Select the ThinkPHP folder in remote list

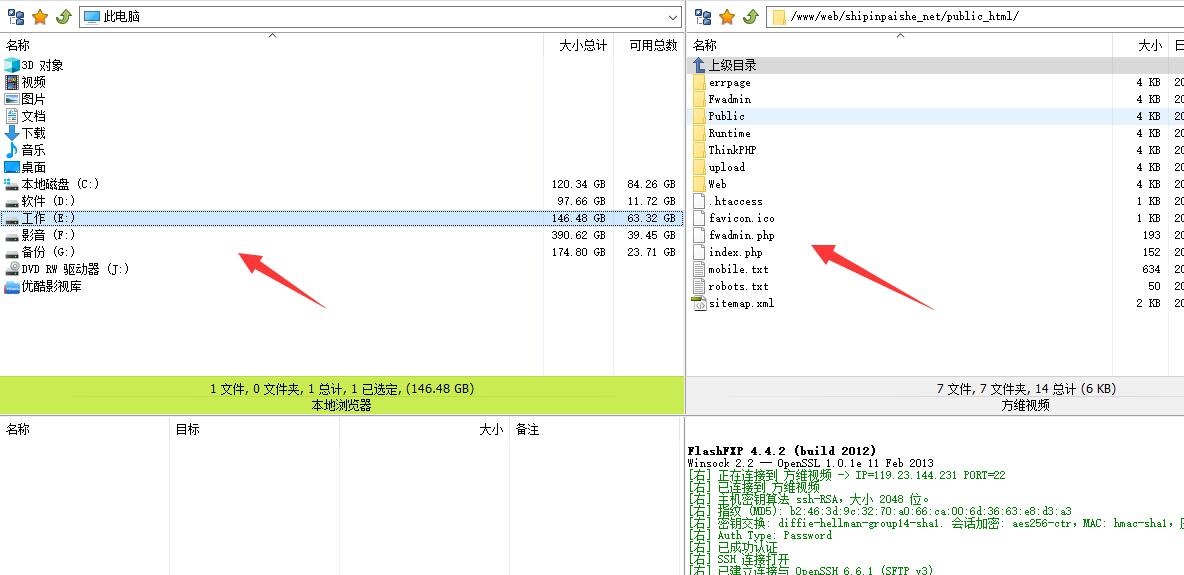click(x=732, y=150)
